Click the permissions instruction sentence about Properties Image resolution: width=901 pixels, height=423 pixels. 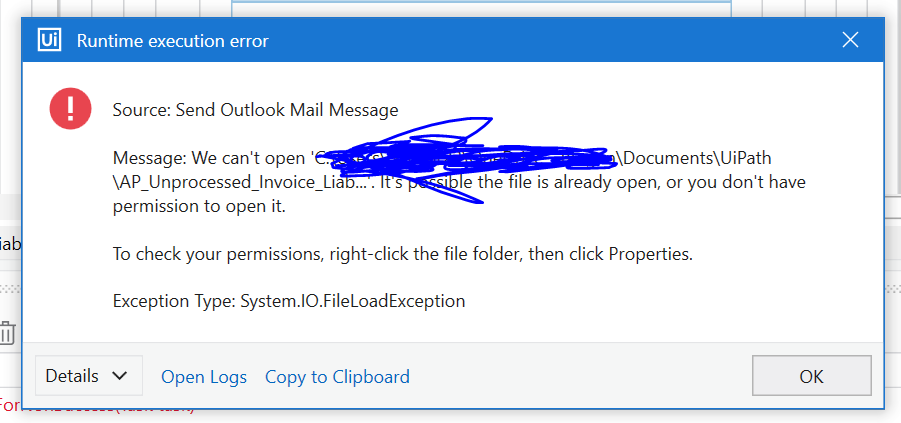coord(403,253)
